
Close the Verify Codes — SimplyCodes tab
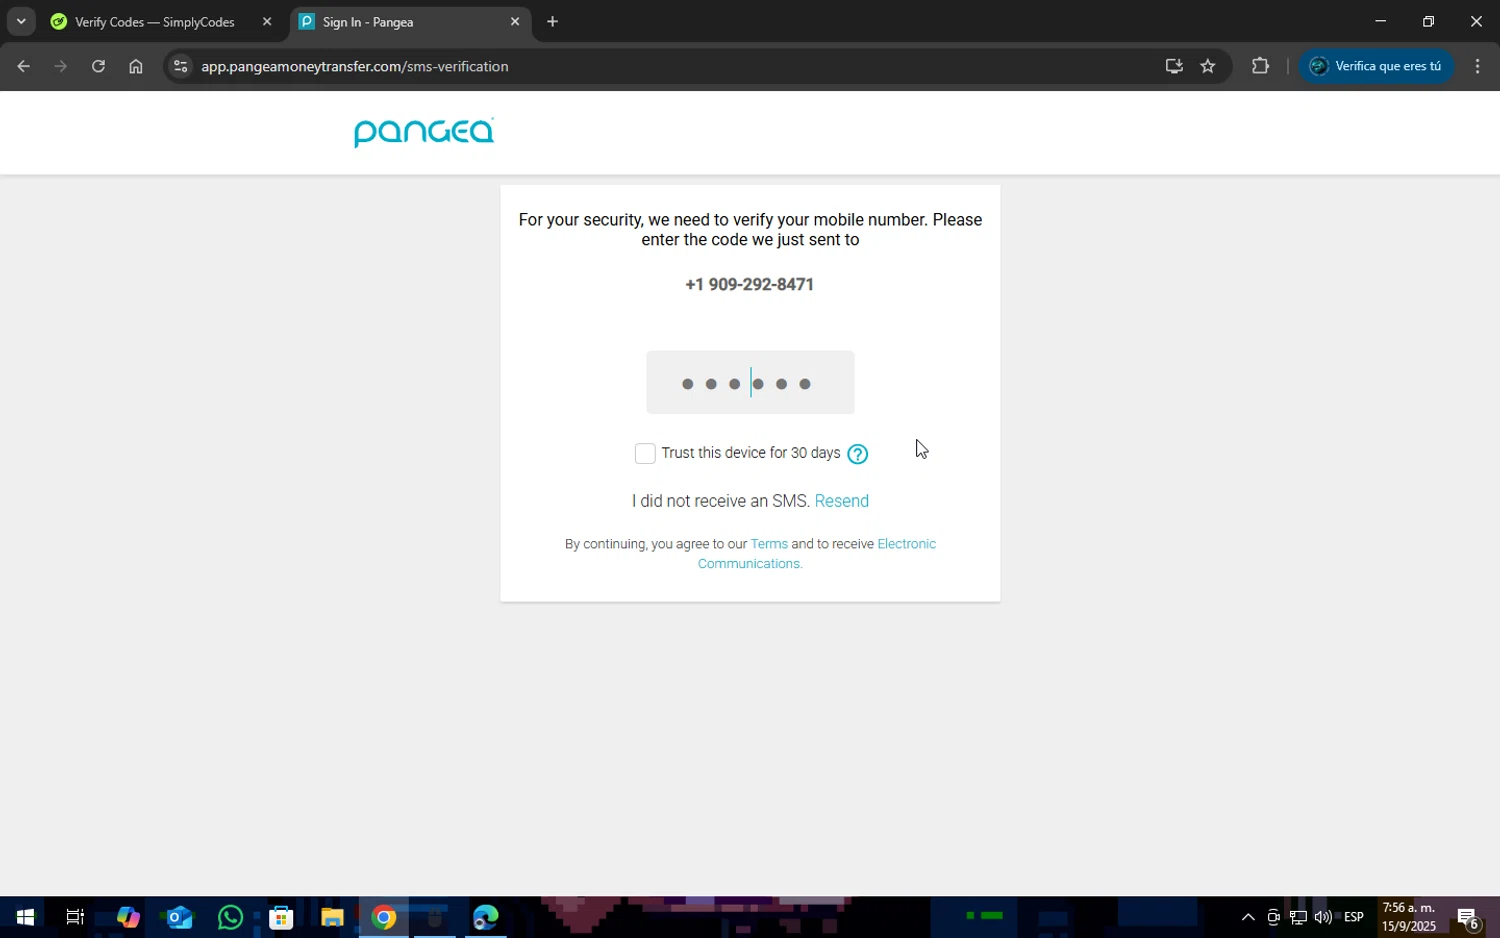[267, 22]
